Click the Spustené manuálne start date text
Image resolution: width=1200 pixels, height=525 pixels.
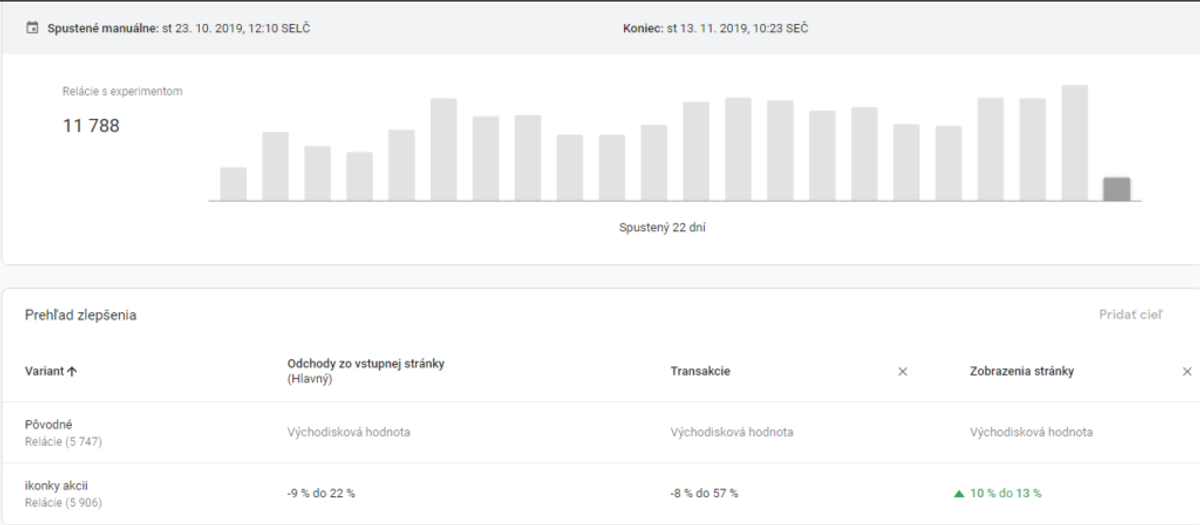point(179,28)
